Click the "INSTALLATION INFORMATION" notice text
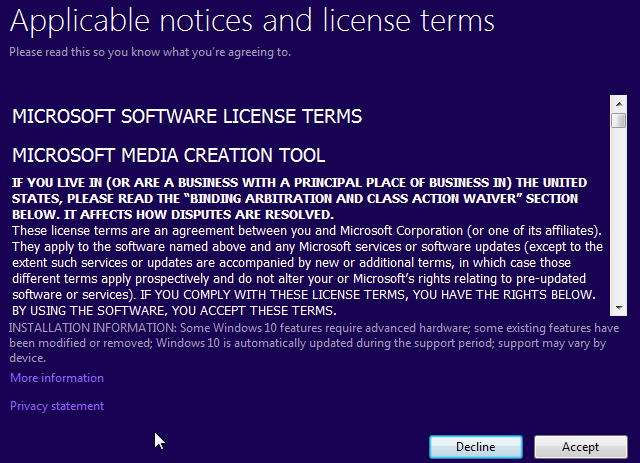 (314, 343)
